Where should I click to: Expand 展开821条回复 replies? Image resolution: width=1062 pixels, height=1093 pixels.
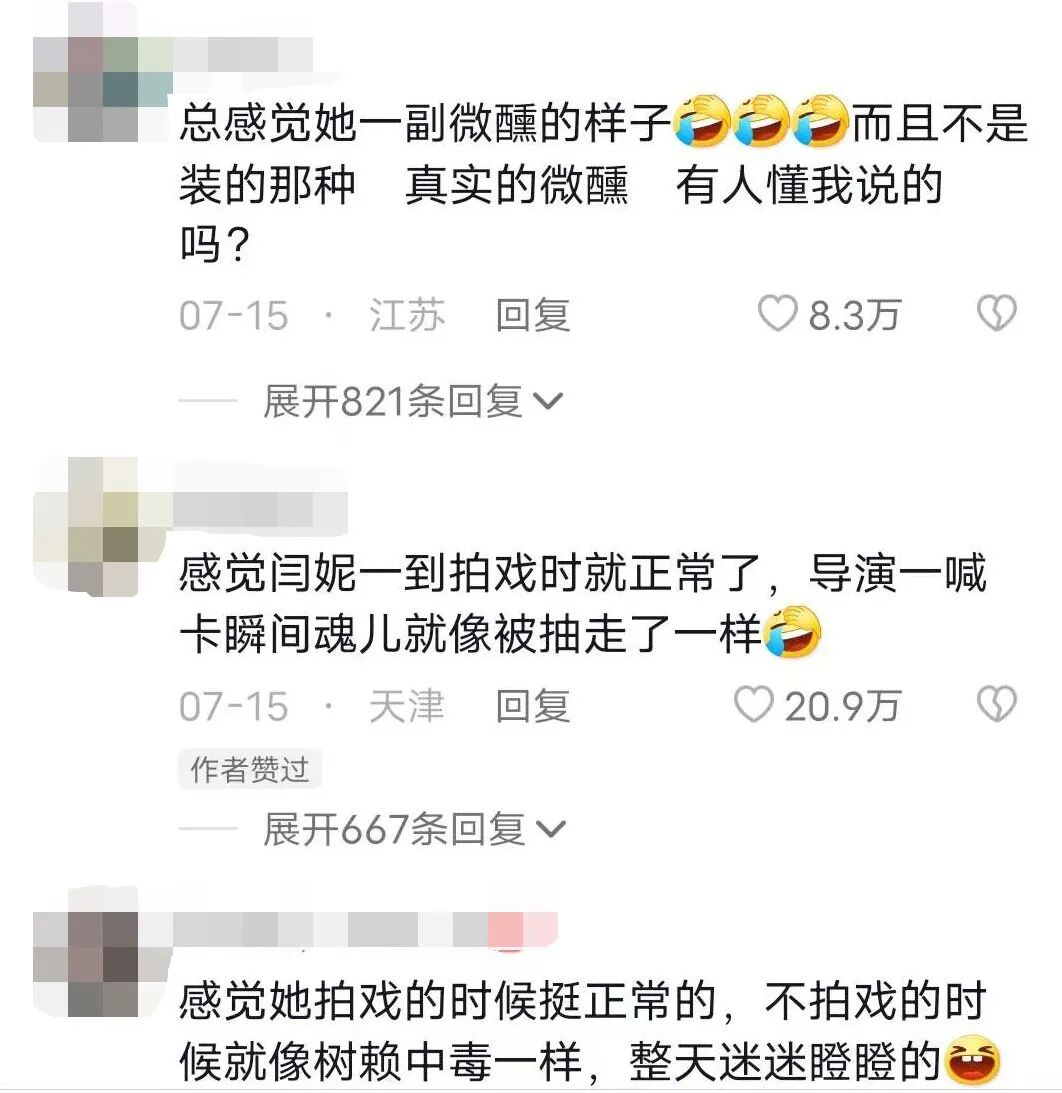click(x=412, y=402)
